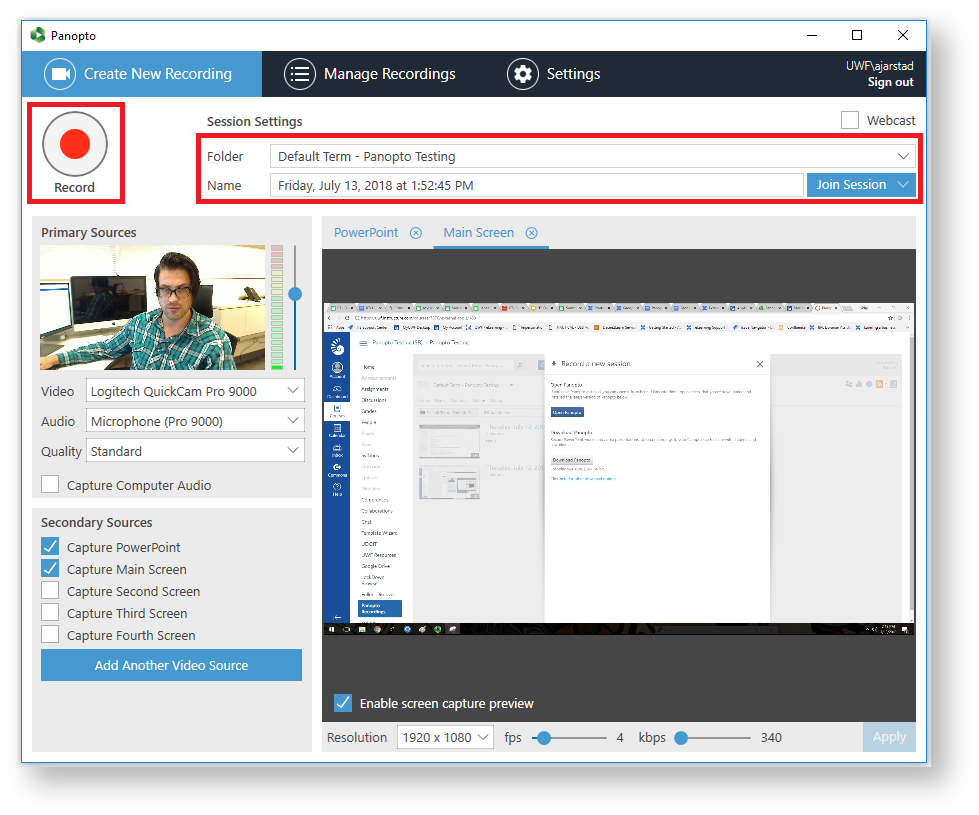Check Capture Third Screen
The height and width of the screenshot is (815, 979).
pyautogui.click(x=50, y=612)
